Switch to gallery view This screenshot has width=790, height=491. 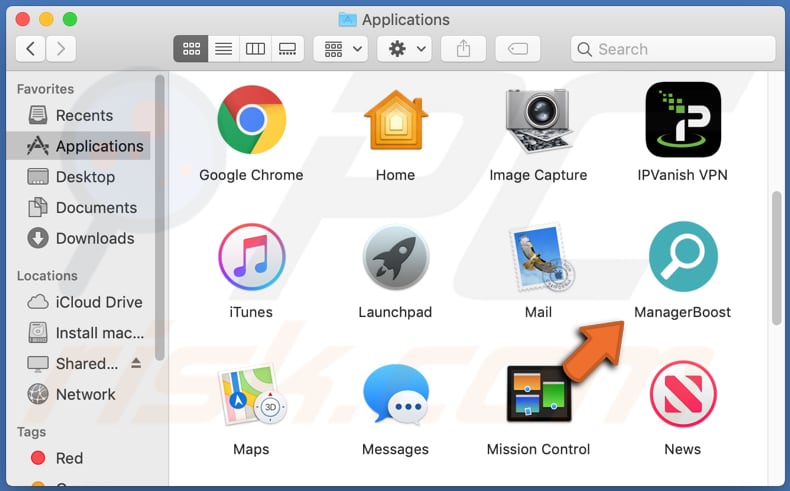point(288,49)
